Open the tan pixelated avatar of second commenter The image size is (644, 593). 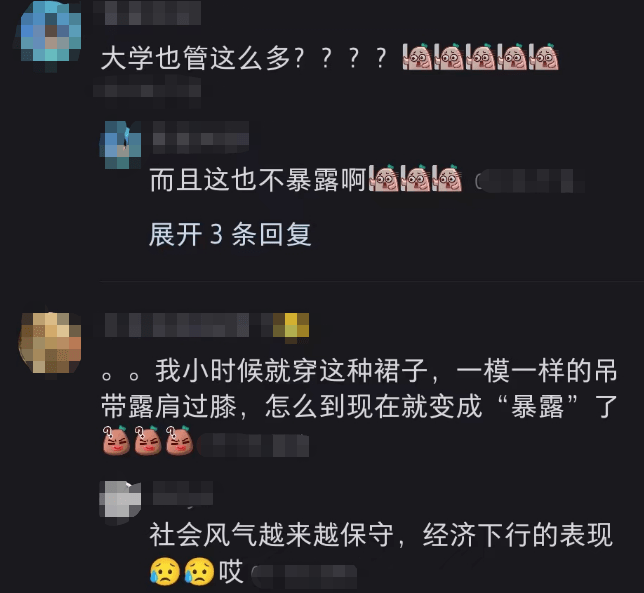pyautogui.click(x=50, y=342)
